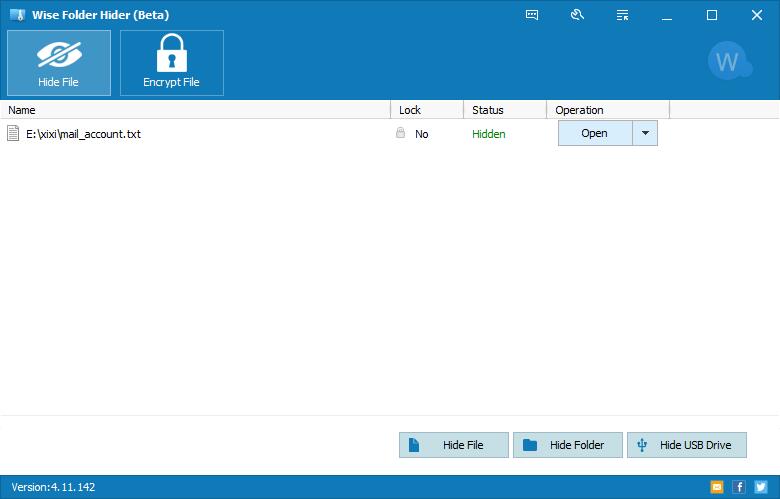
Task: Click the Hide File button at bottom
Action: point(454,445)
